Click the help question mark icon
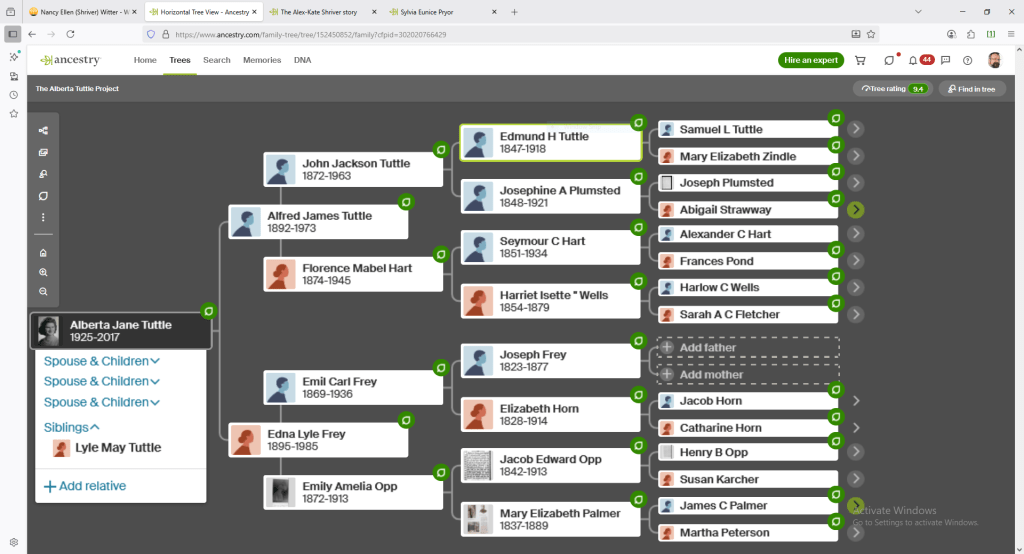 967,60
